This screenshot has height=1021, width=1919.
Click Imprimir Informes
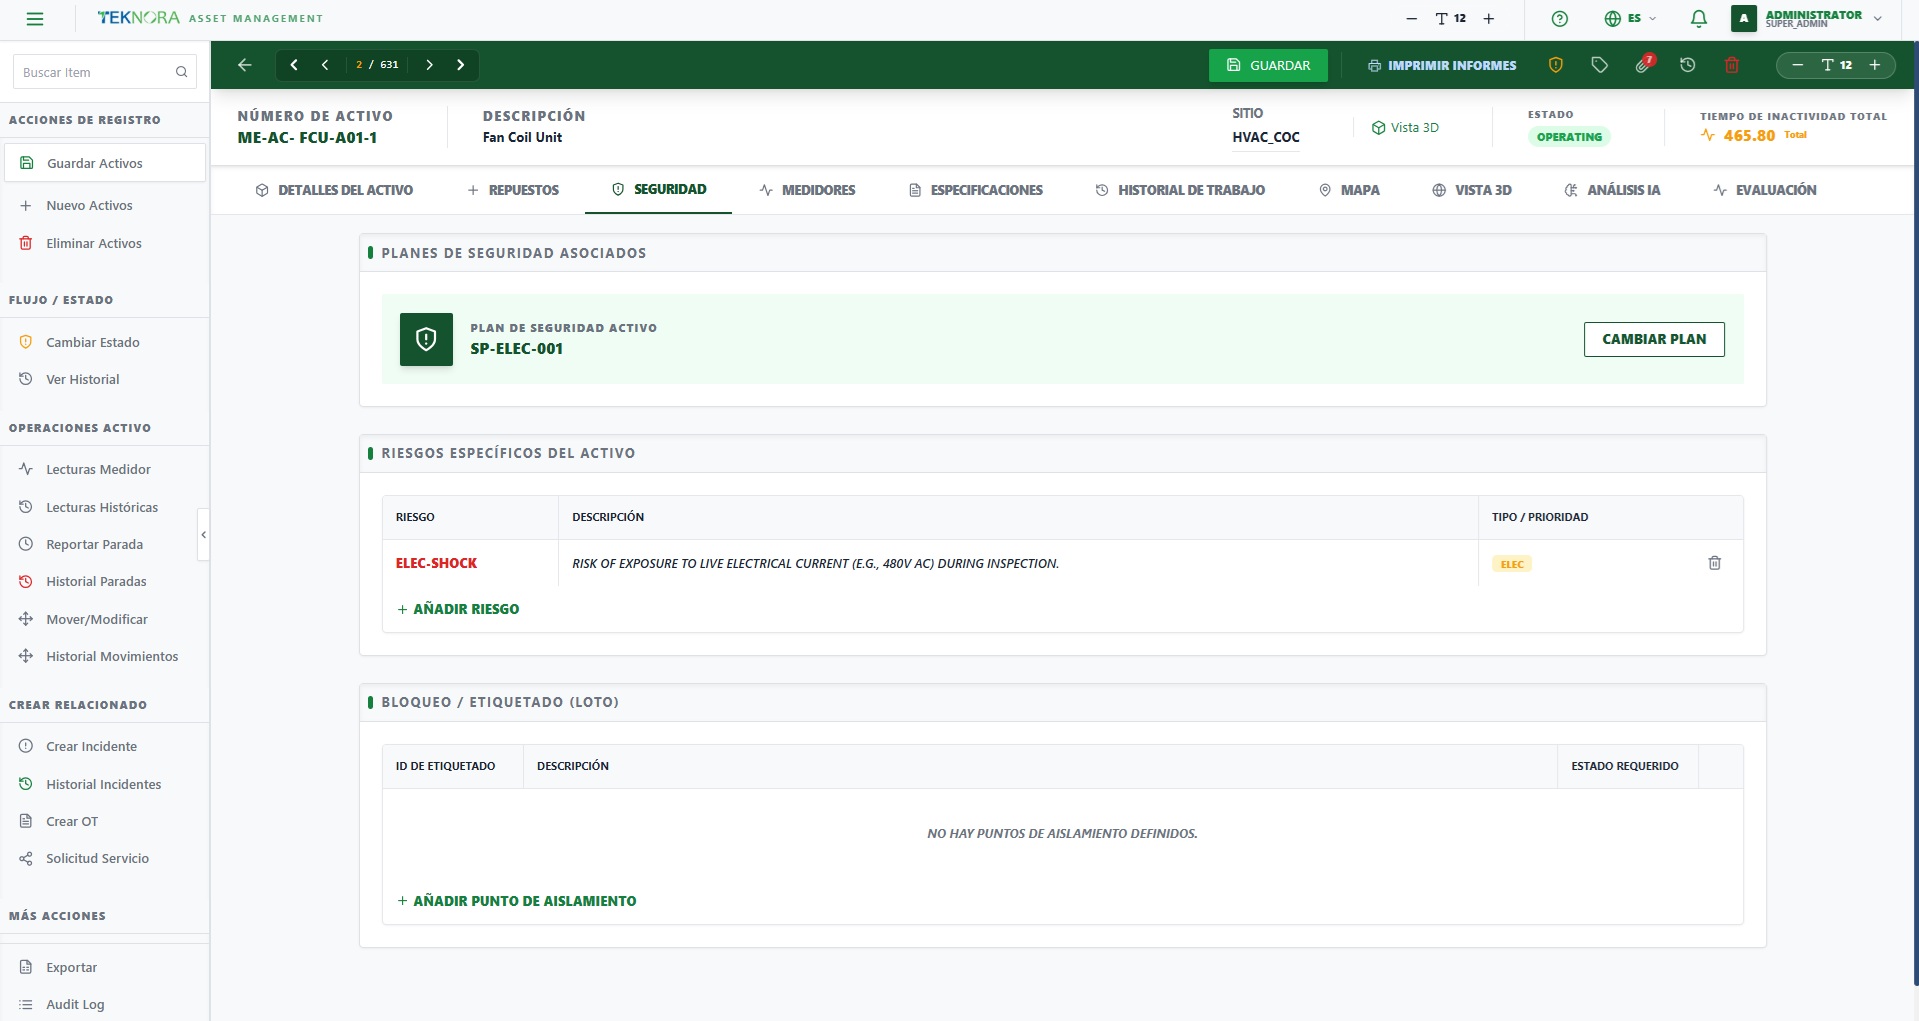click(1442, 65)
